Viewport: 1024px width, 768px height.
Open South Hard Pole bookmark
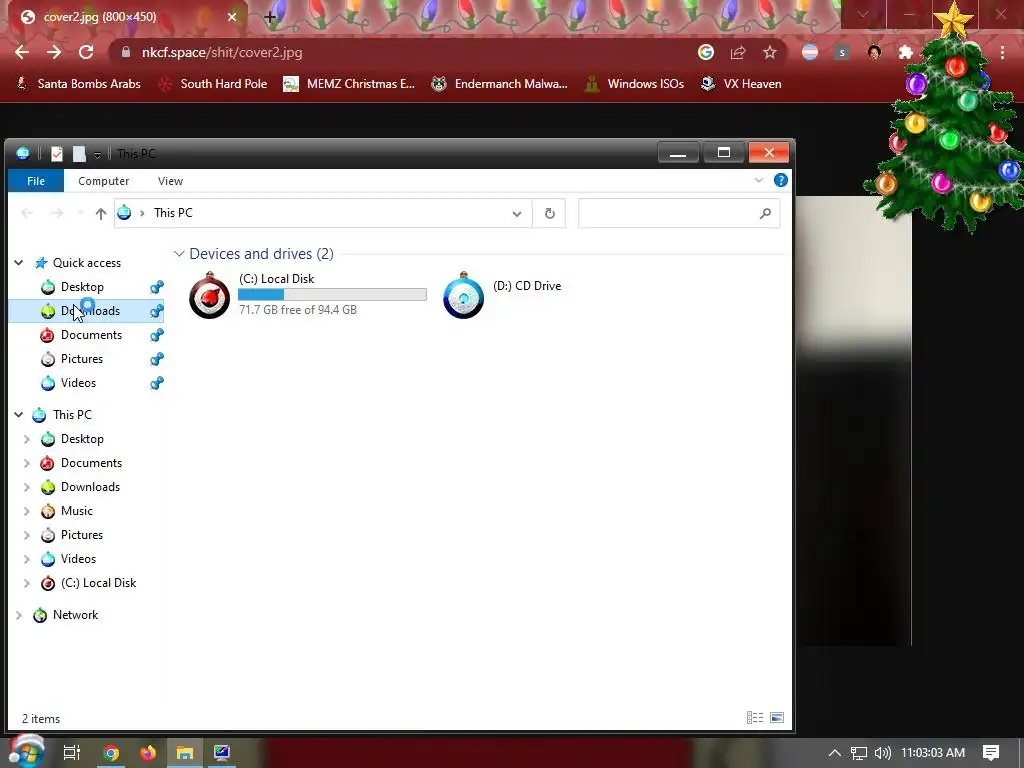(x=214, y=84)
